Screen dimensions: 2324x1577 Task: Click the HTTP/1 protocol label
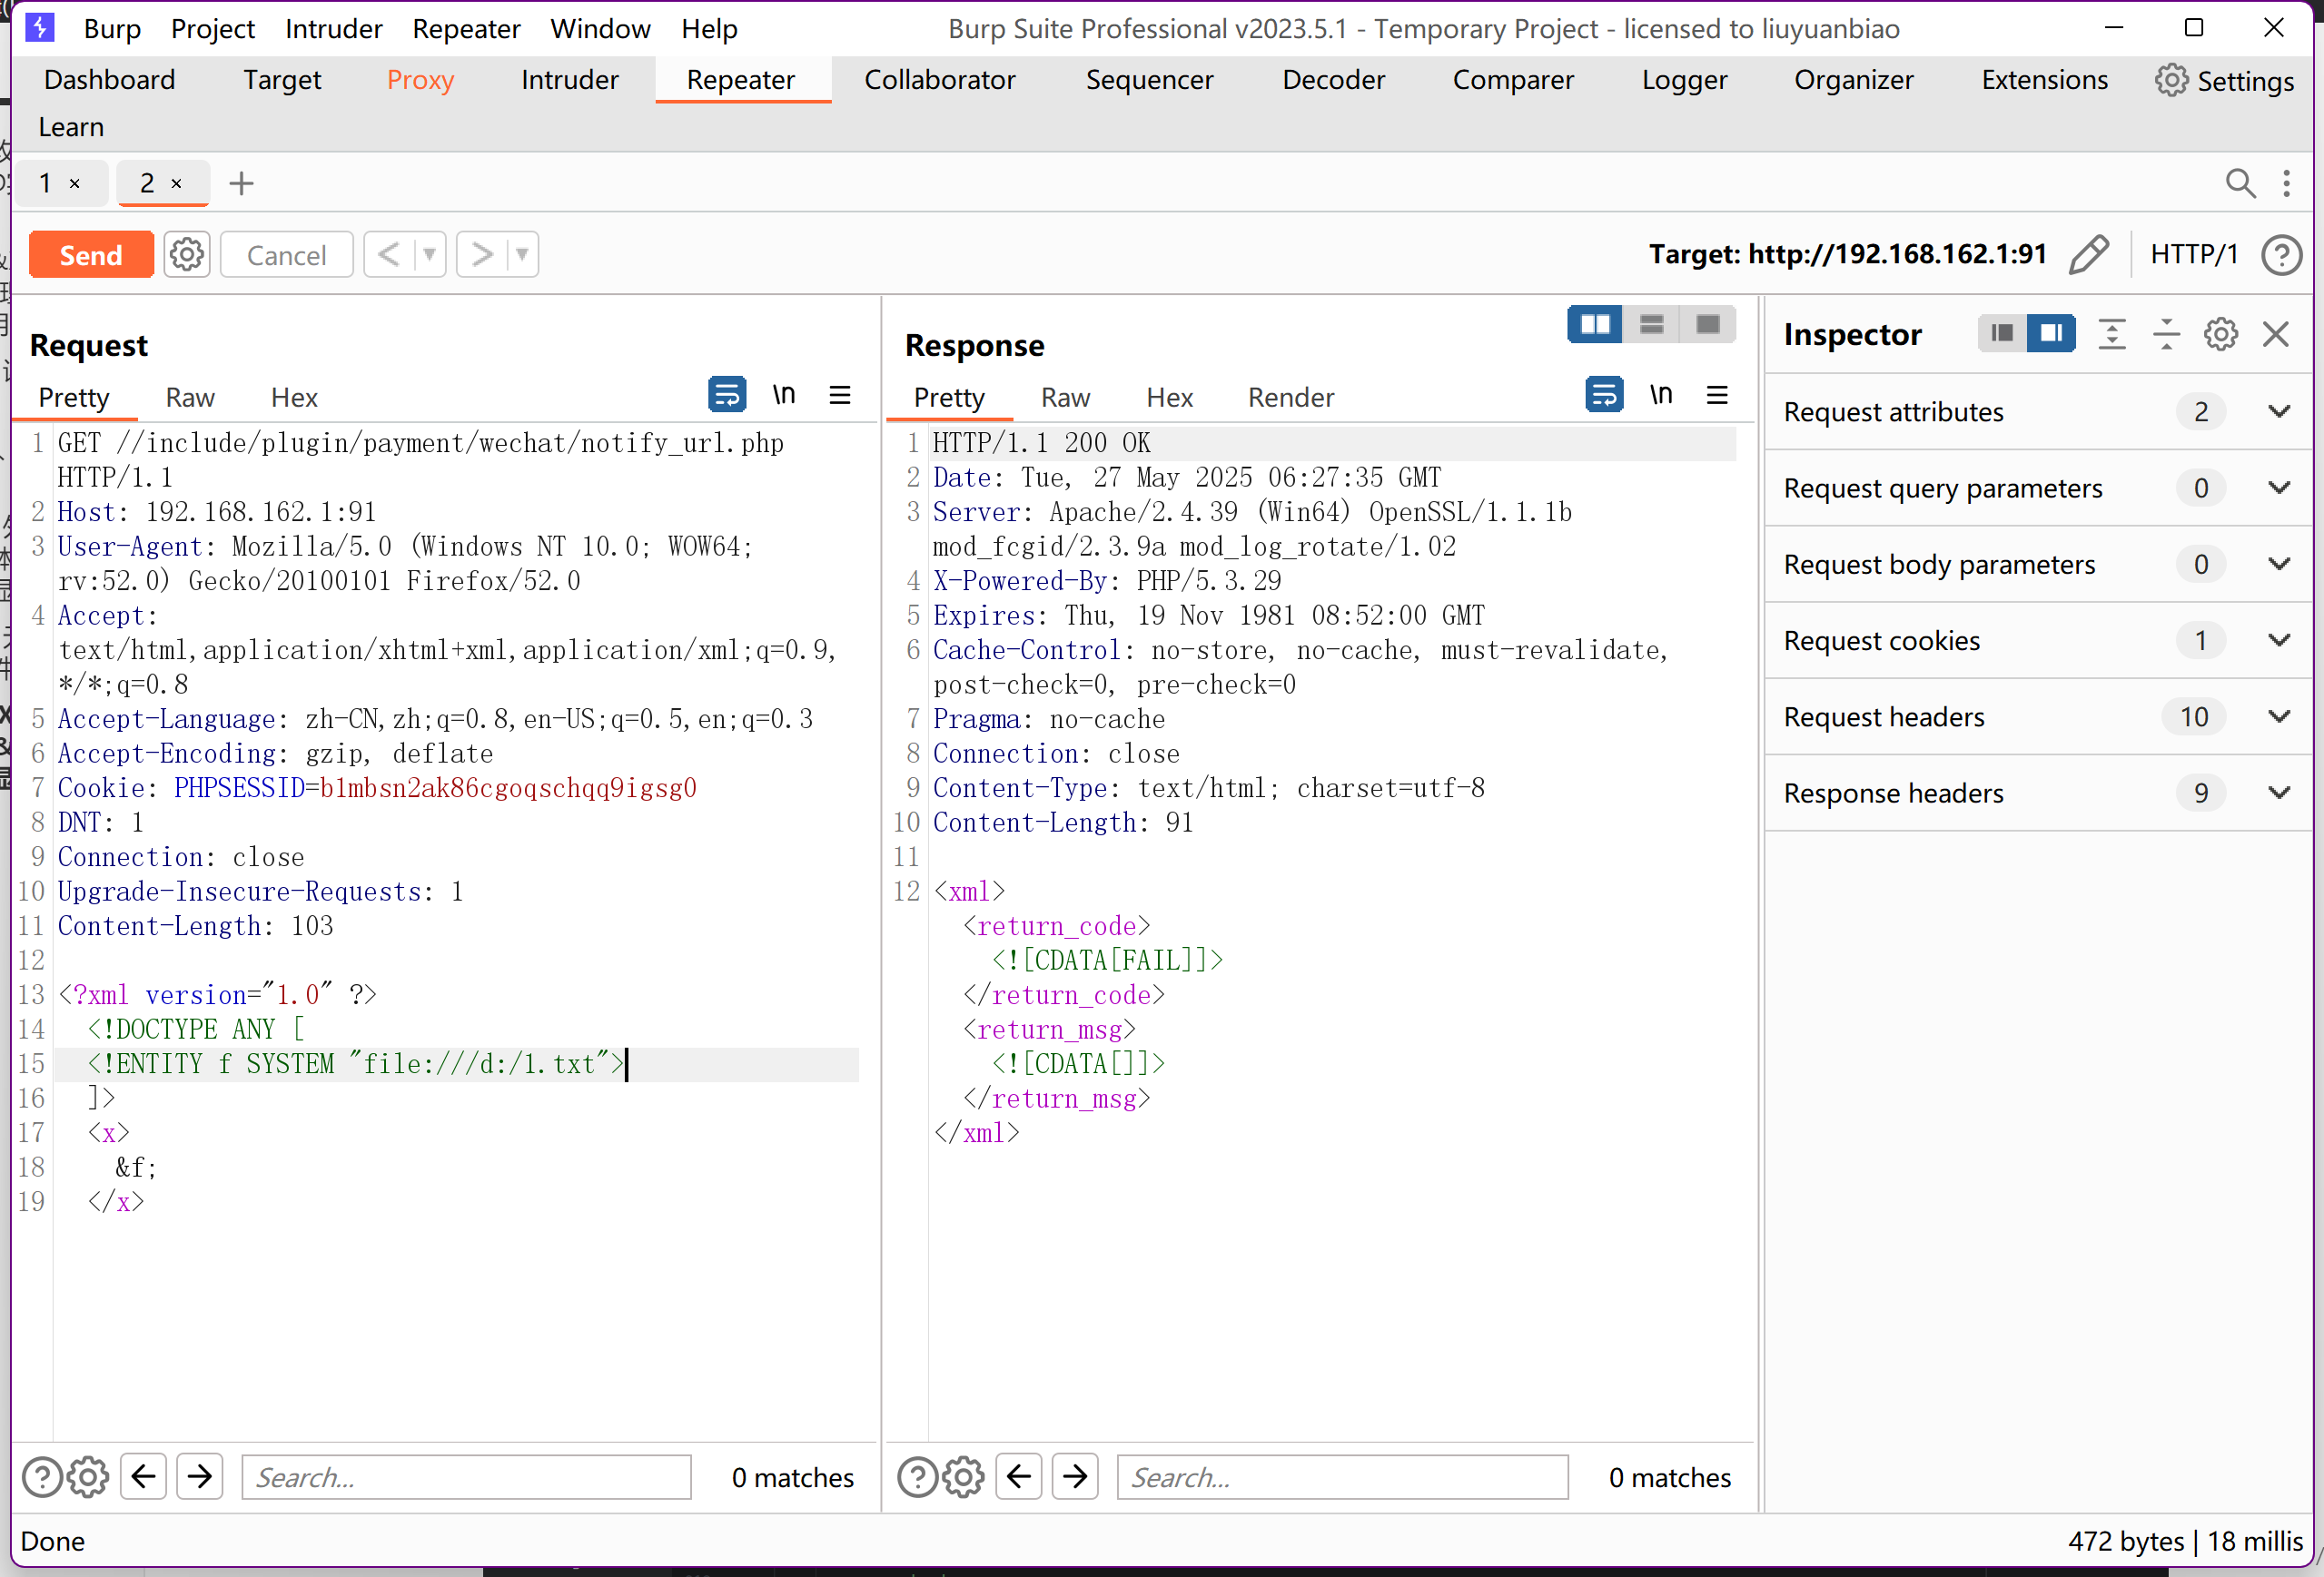point(2193,254)
